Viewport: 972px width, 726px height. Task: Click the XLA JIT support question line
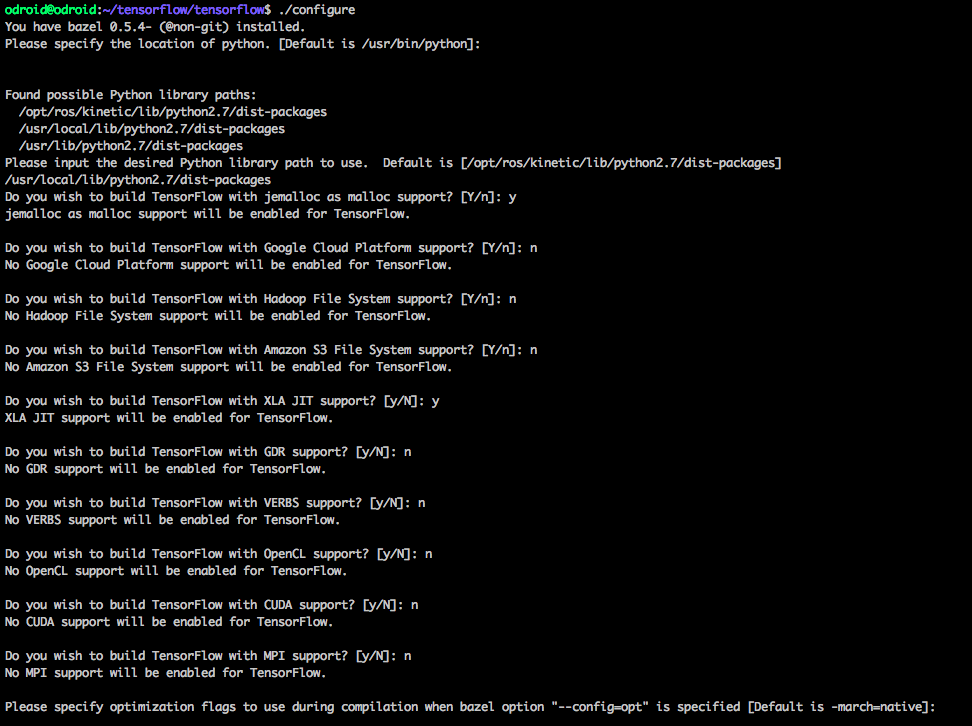pos(222,401)
